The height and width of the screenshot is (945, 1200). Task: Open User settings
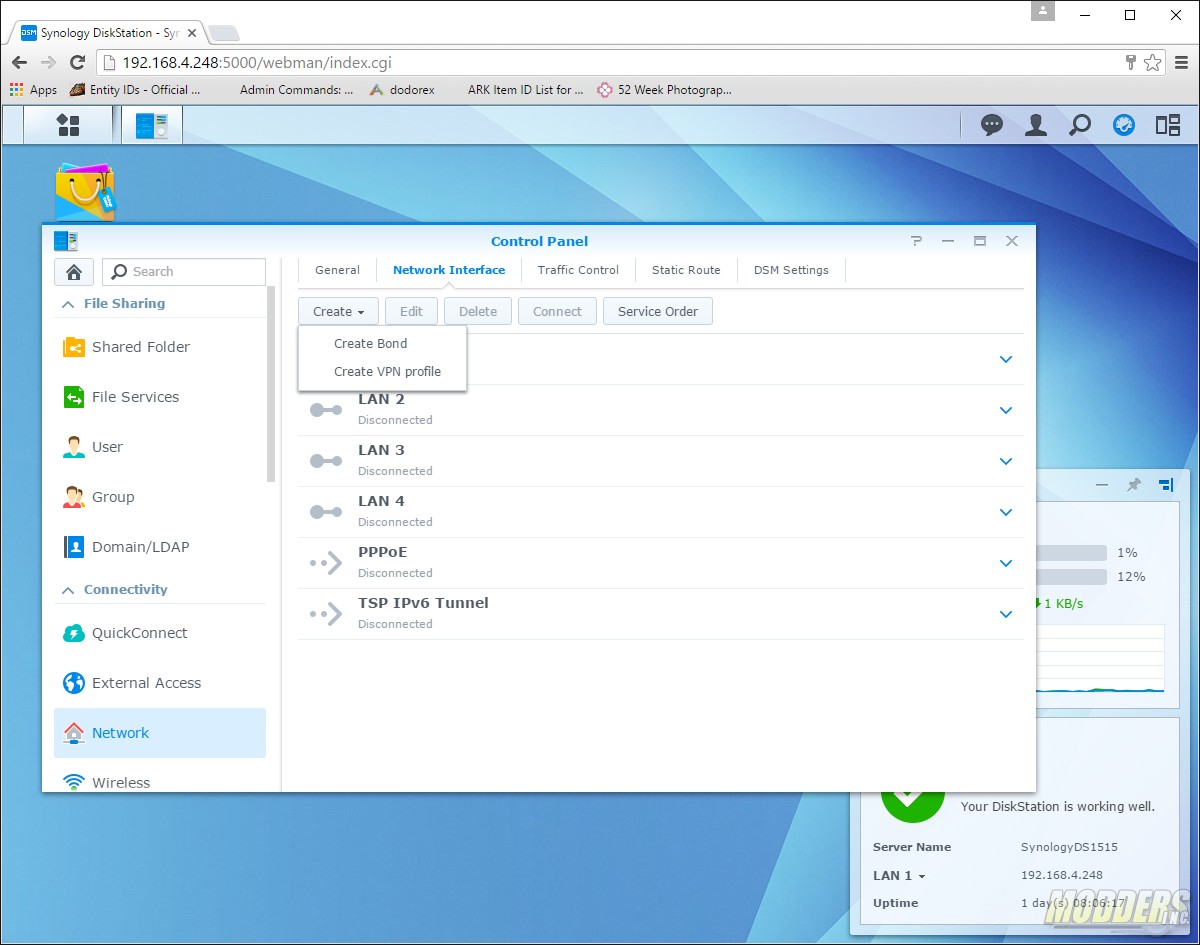pyautogui.click(x=160, y=447)
